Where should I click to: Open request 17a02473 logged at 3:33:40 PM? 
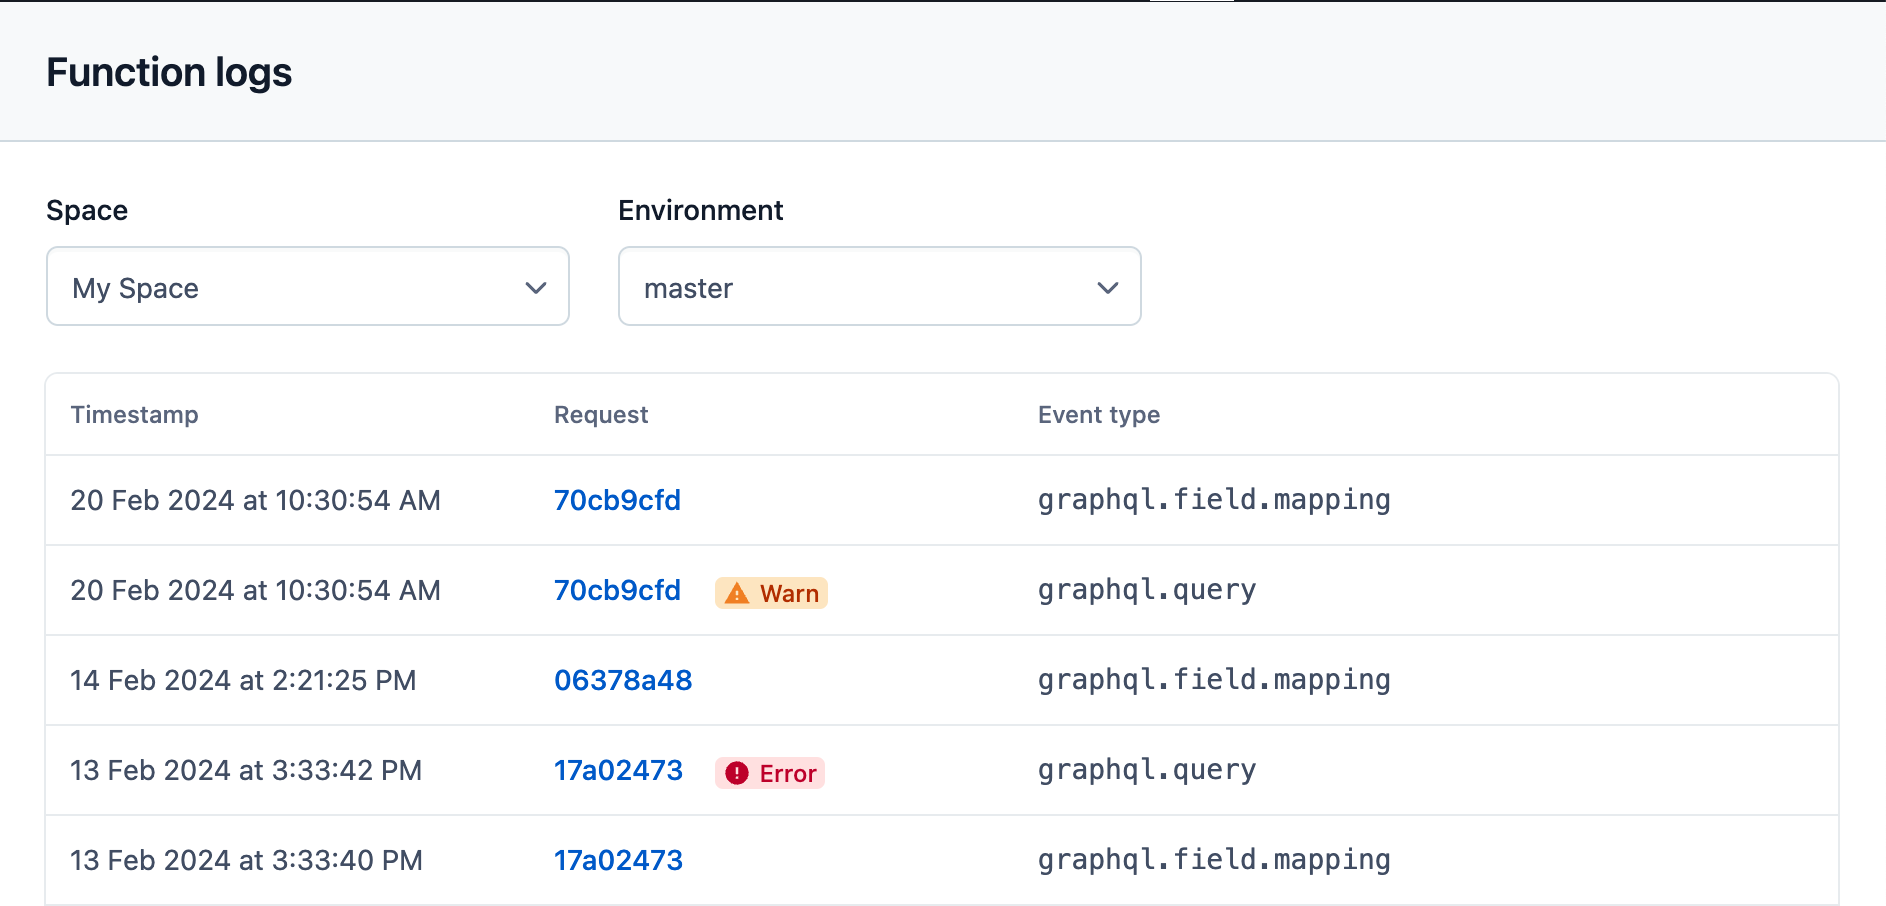point(618,860)
